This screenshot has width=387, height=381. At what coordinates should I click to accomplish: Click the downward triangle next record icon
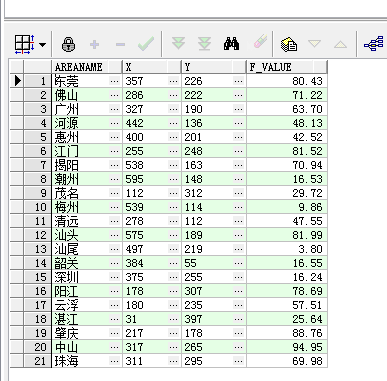tap(314, 44)
